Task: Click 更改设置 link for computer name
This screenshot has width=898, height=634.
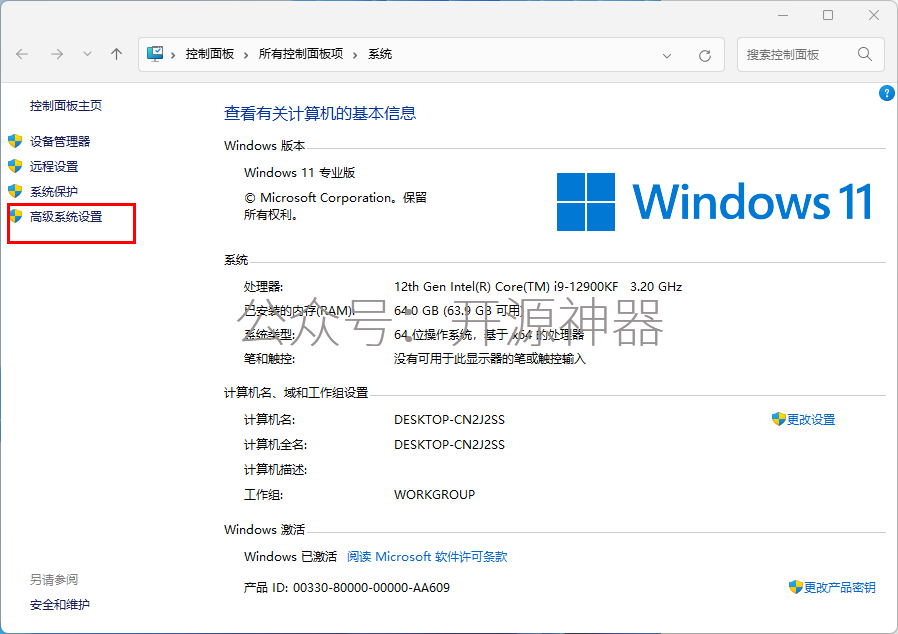Action: coord(811,420)
